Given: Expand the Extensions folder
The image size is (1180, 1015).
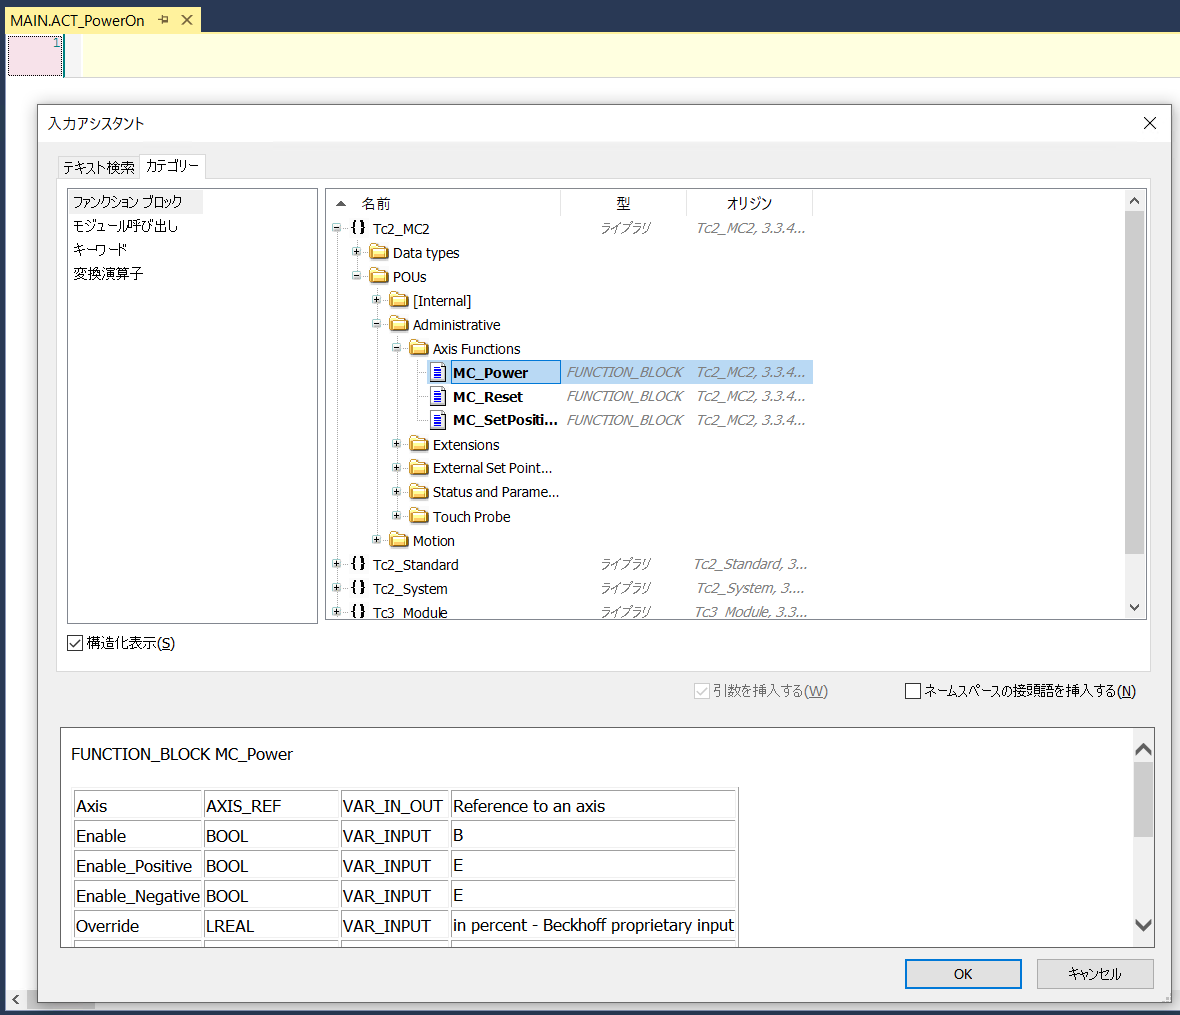Looking at the screenshot, I should 397,444.
